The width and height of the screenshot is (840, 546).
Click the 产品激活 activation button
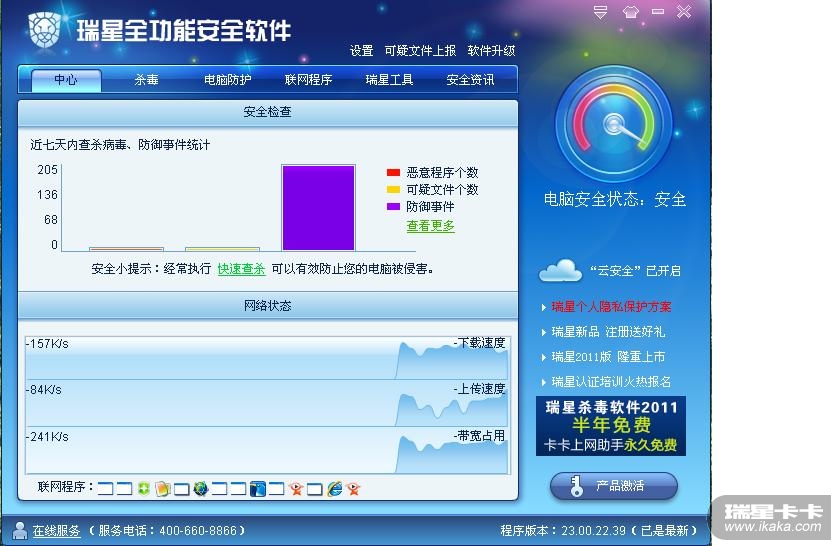(614, 486)
